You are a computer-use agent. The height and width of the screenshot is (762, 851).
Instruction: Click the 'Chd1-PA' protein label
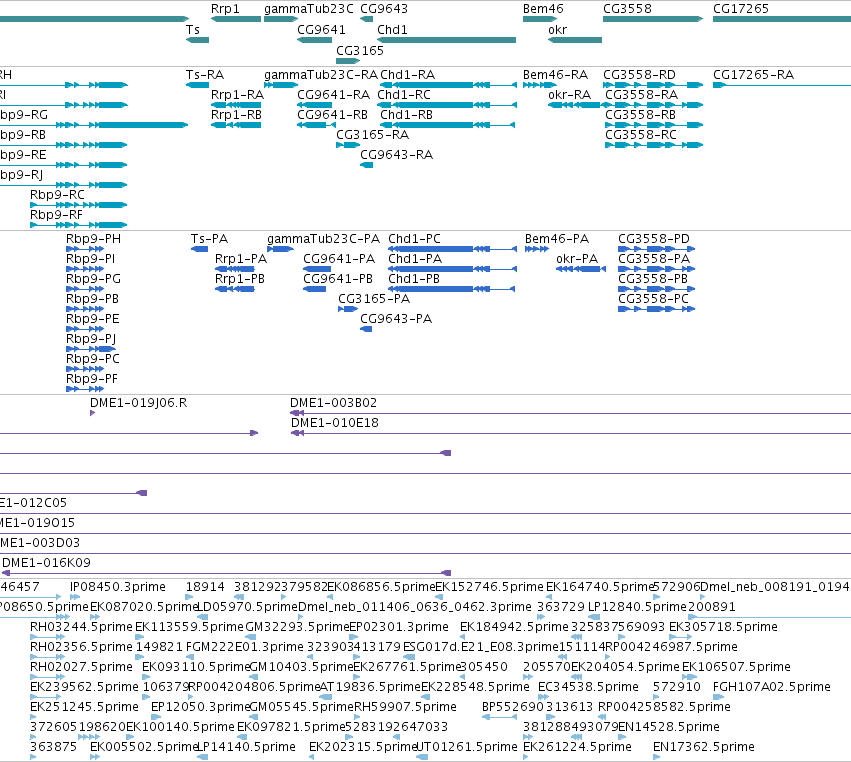tap(415, 259)
